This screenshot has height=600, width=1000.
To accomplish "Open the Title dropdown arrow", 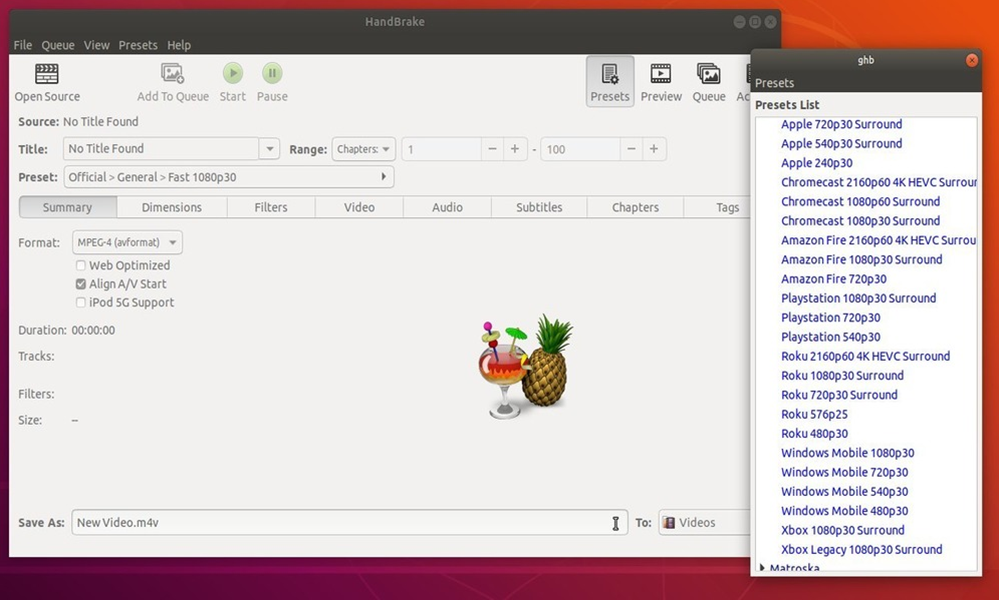I will tap(269, 149).
